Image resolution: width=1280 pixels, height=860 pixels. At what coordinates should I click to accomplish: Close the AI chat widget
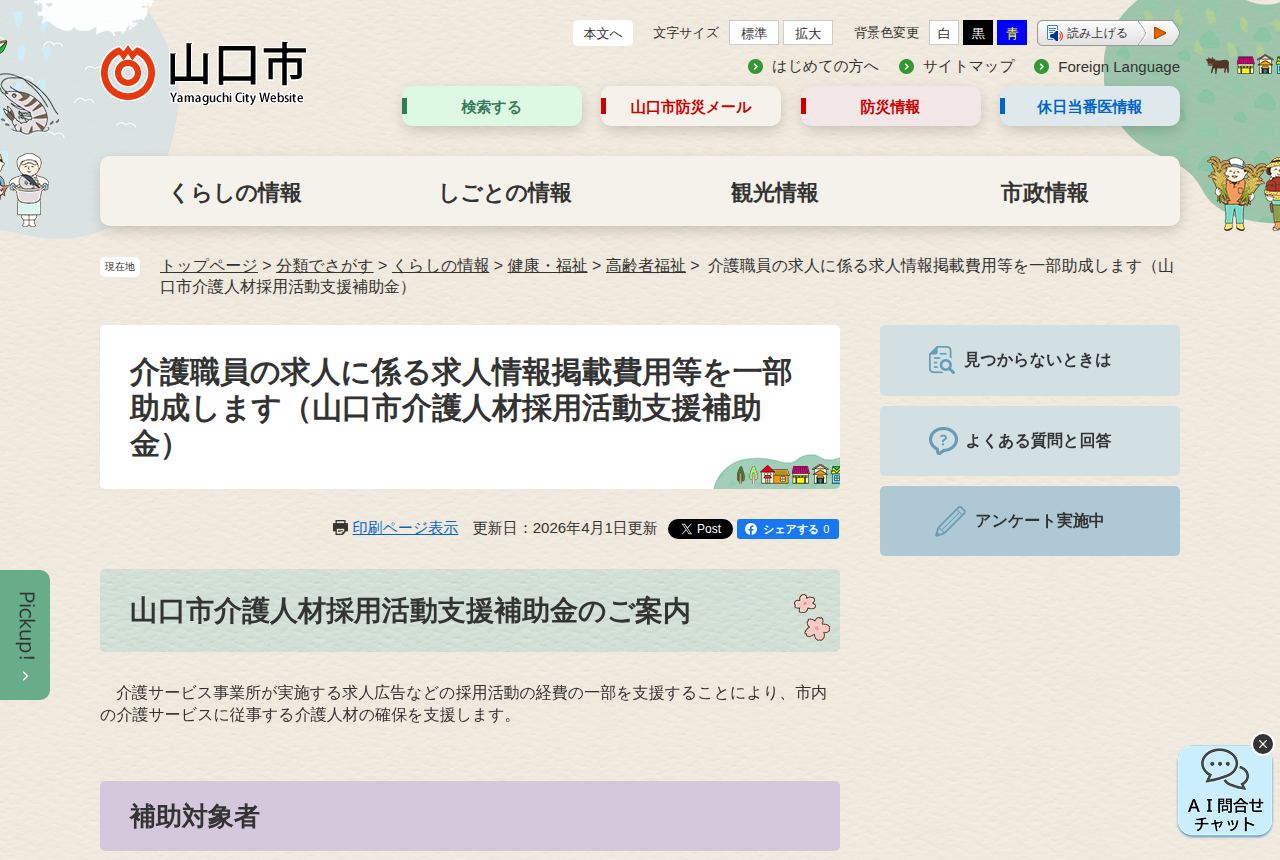[1263, 744]
